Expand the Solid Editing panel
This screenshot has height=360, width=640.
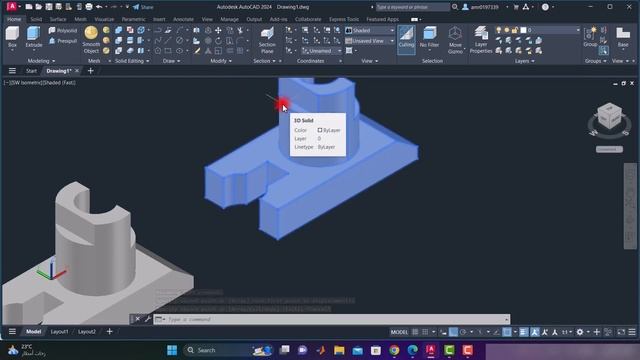pyautogui.click(x=132, y=61)
